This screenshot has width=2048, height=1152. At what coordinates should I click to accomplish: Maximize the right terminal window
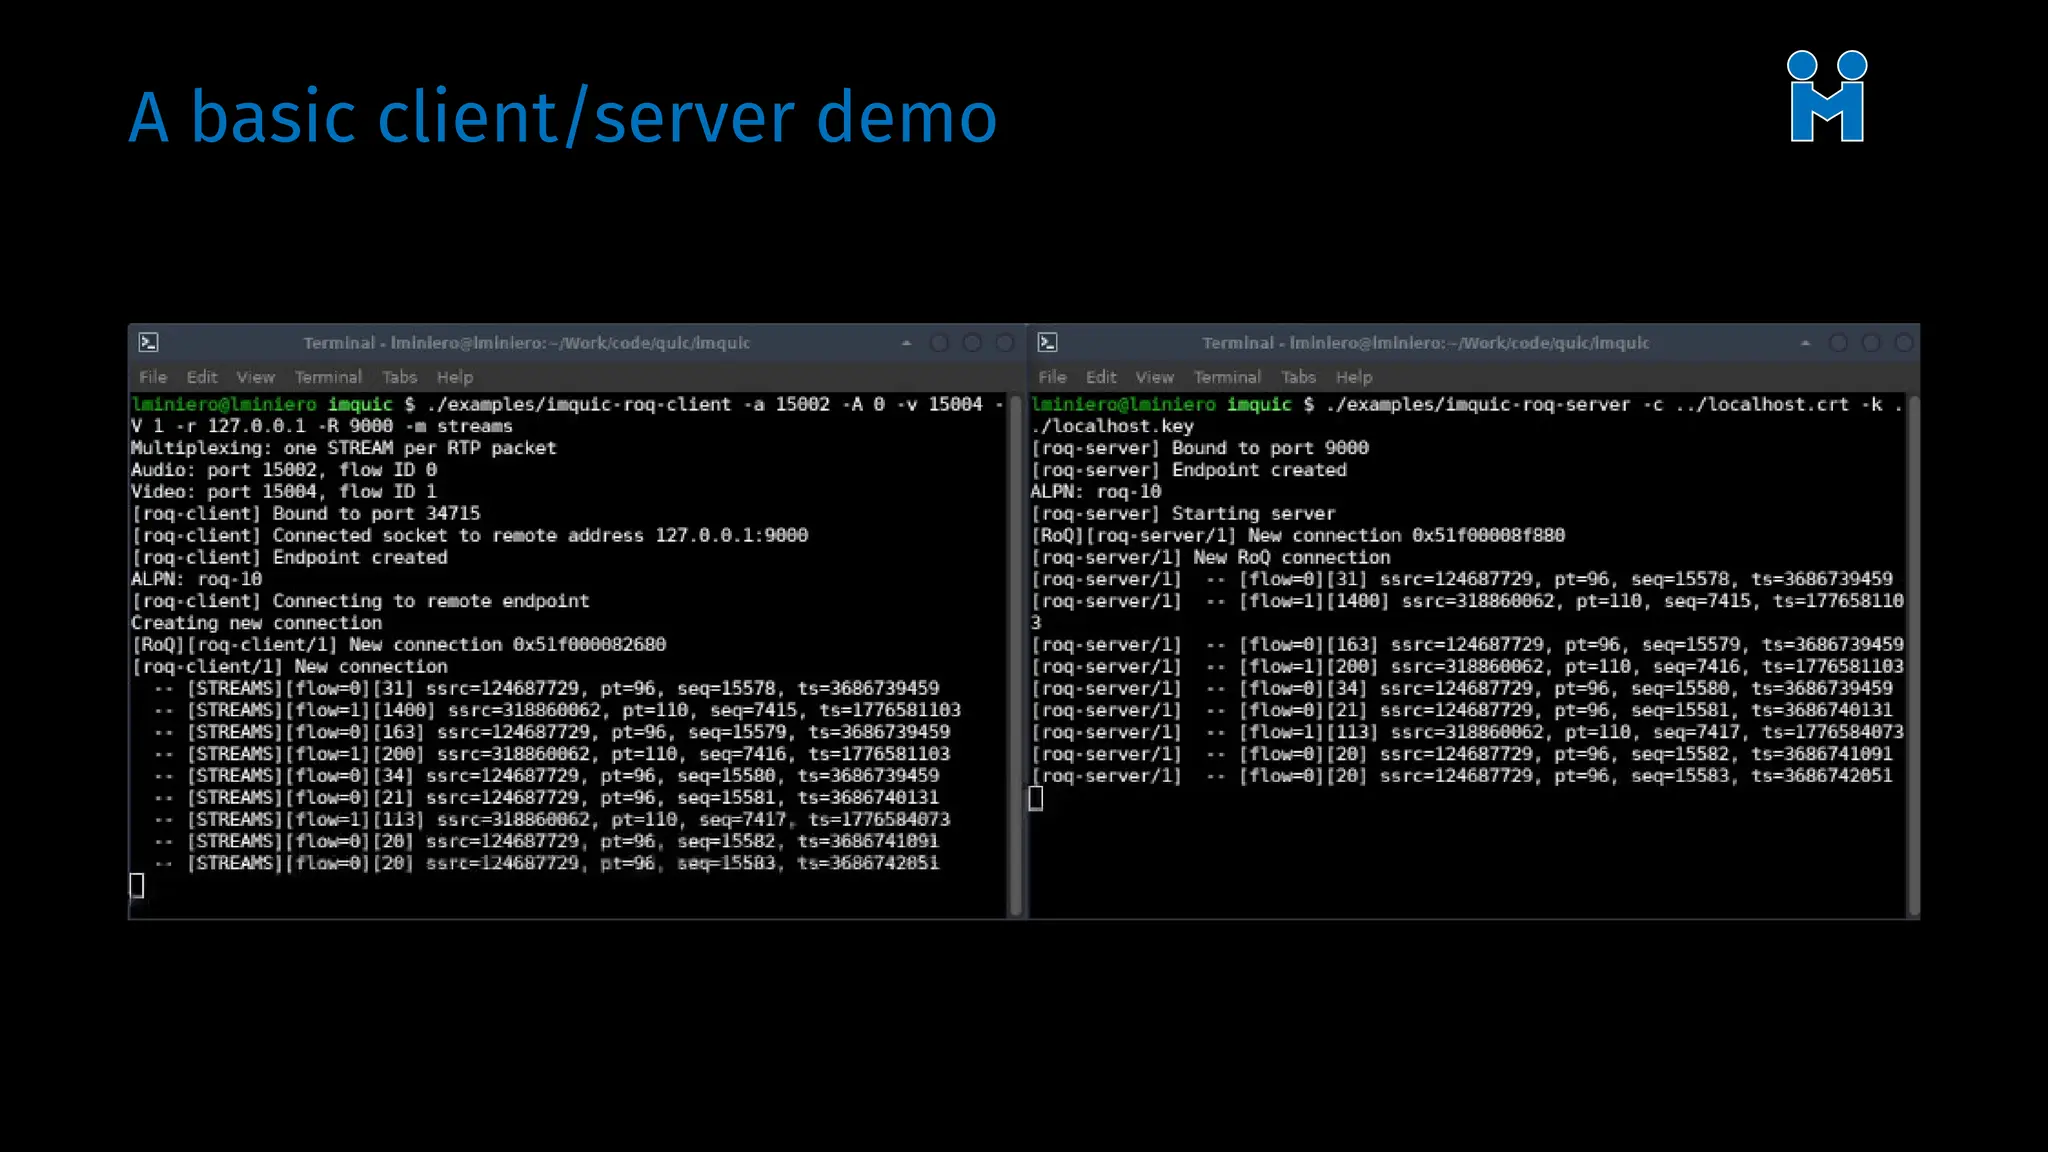[x=1871, y=343]
